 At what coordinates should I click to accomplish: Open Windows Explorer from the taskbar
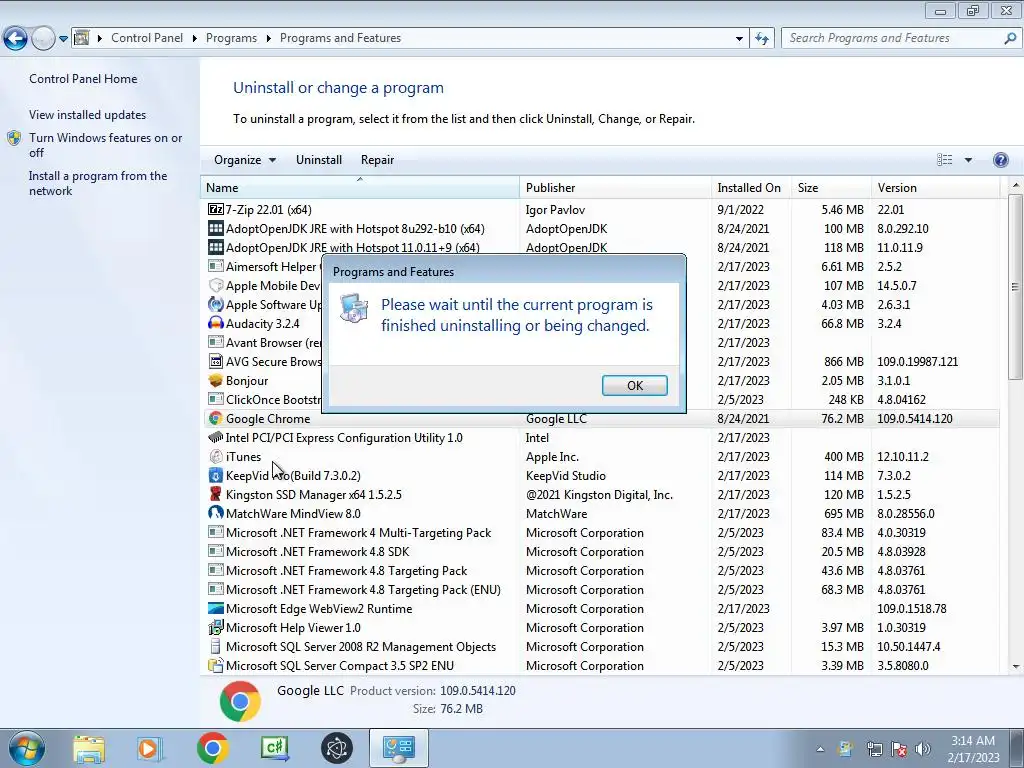click(89, 748)
